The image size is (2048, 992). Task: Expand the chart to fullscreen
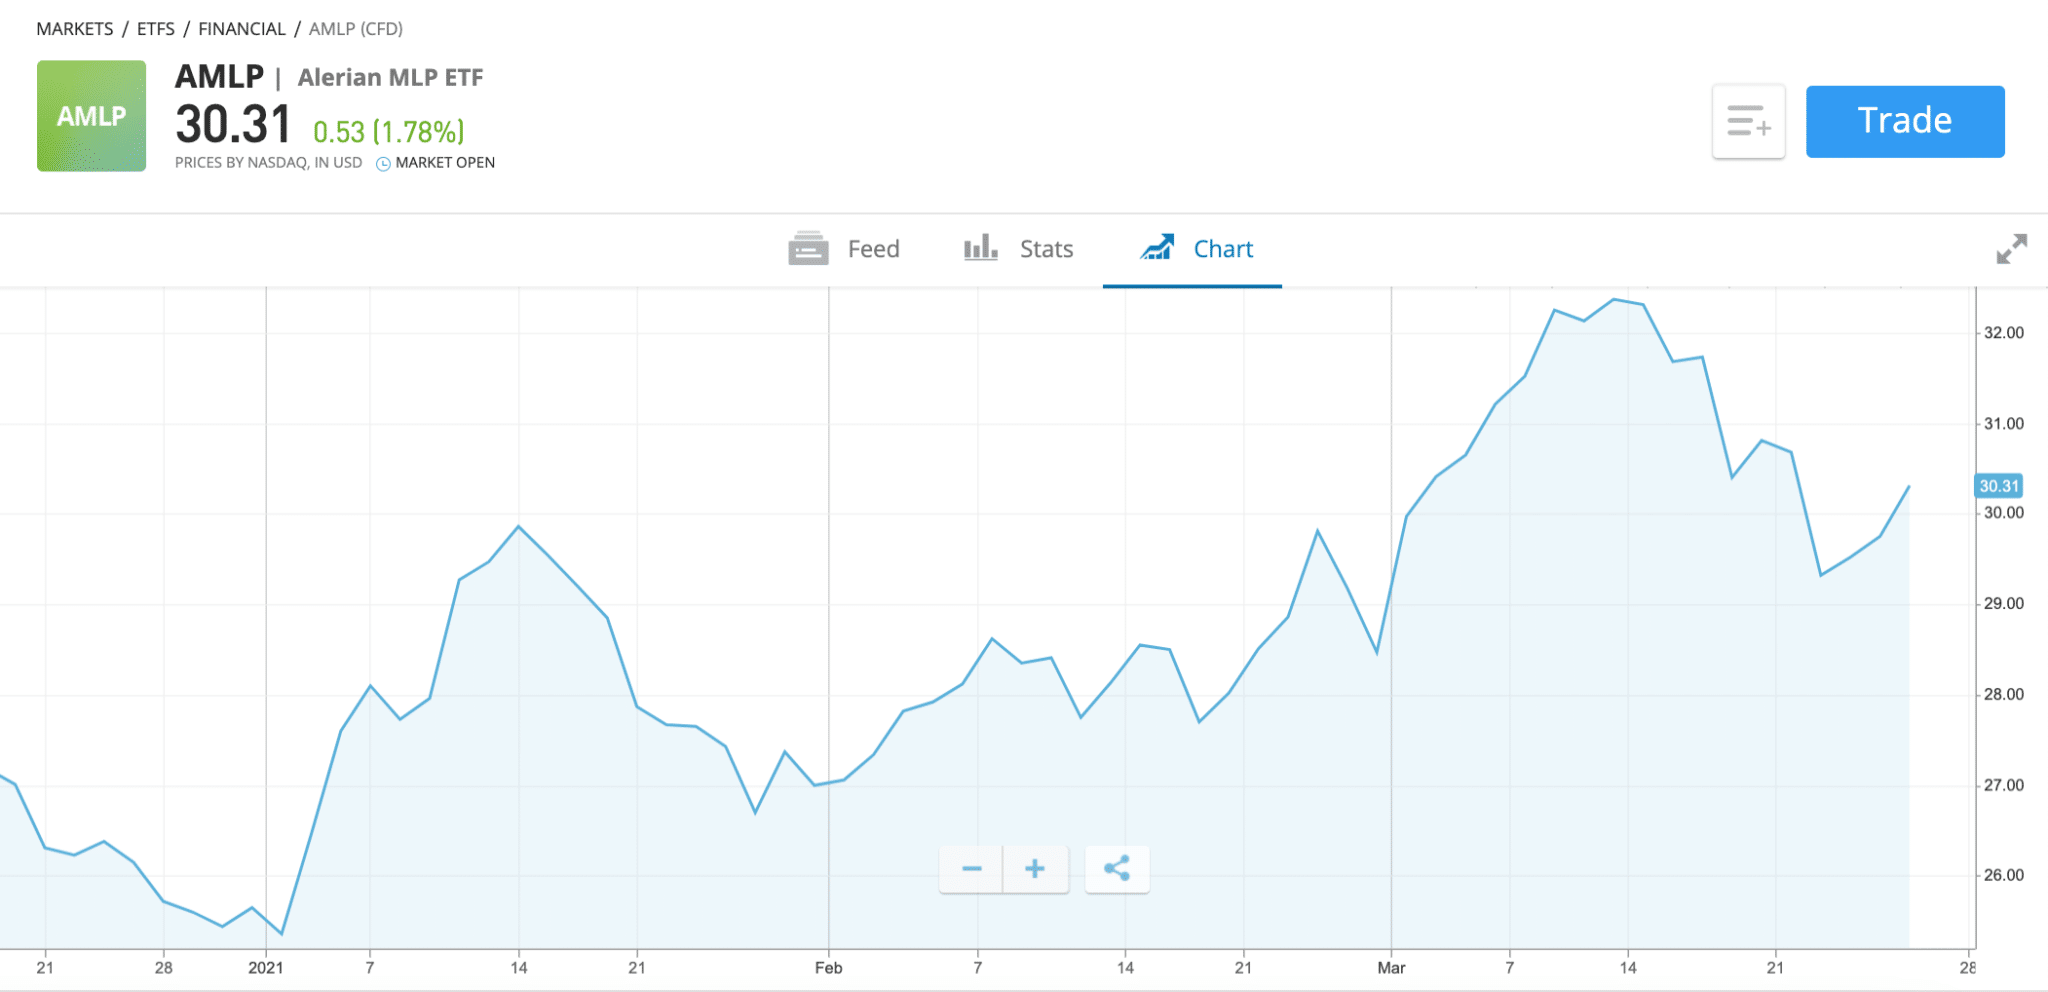pos(2011,250)
